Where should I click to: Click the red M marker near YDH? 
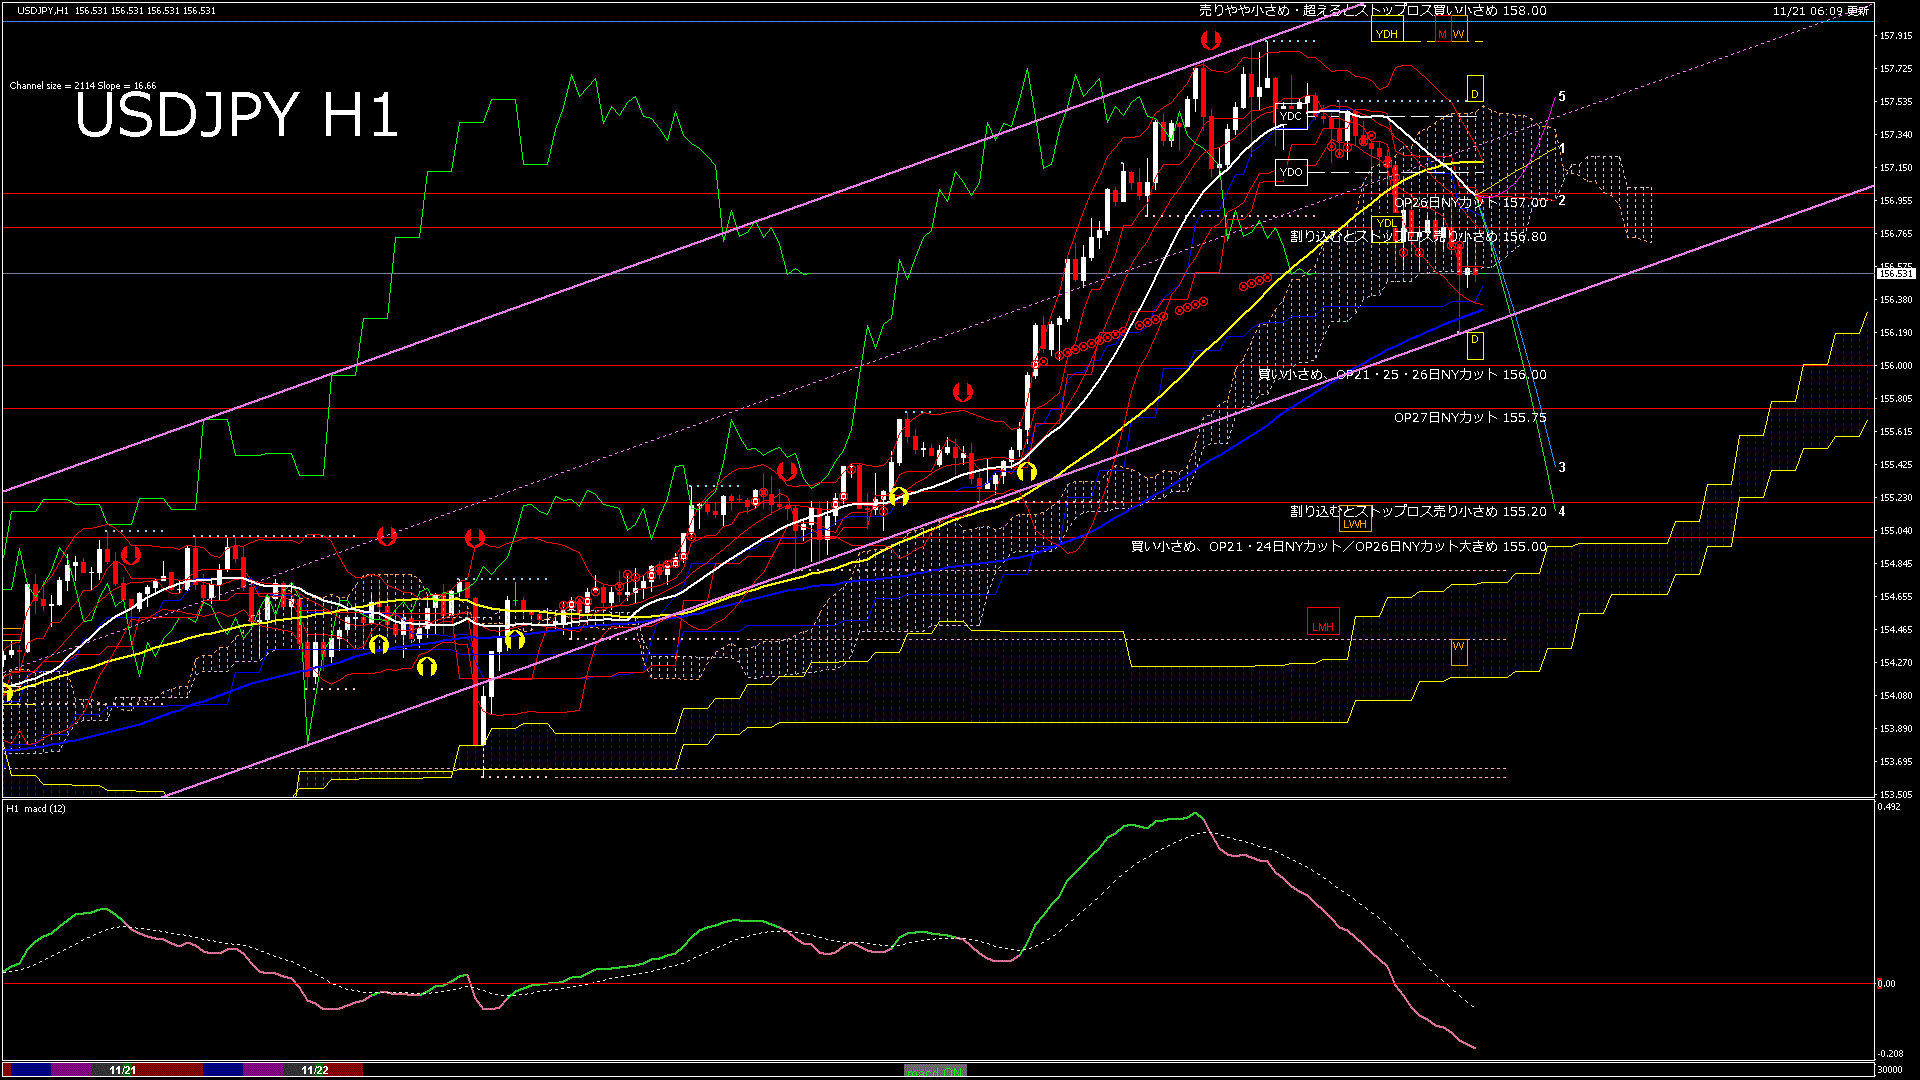[x=1442, y=34]
